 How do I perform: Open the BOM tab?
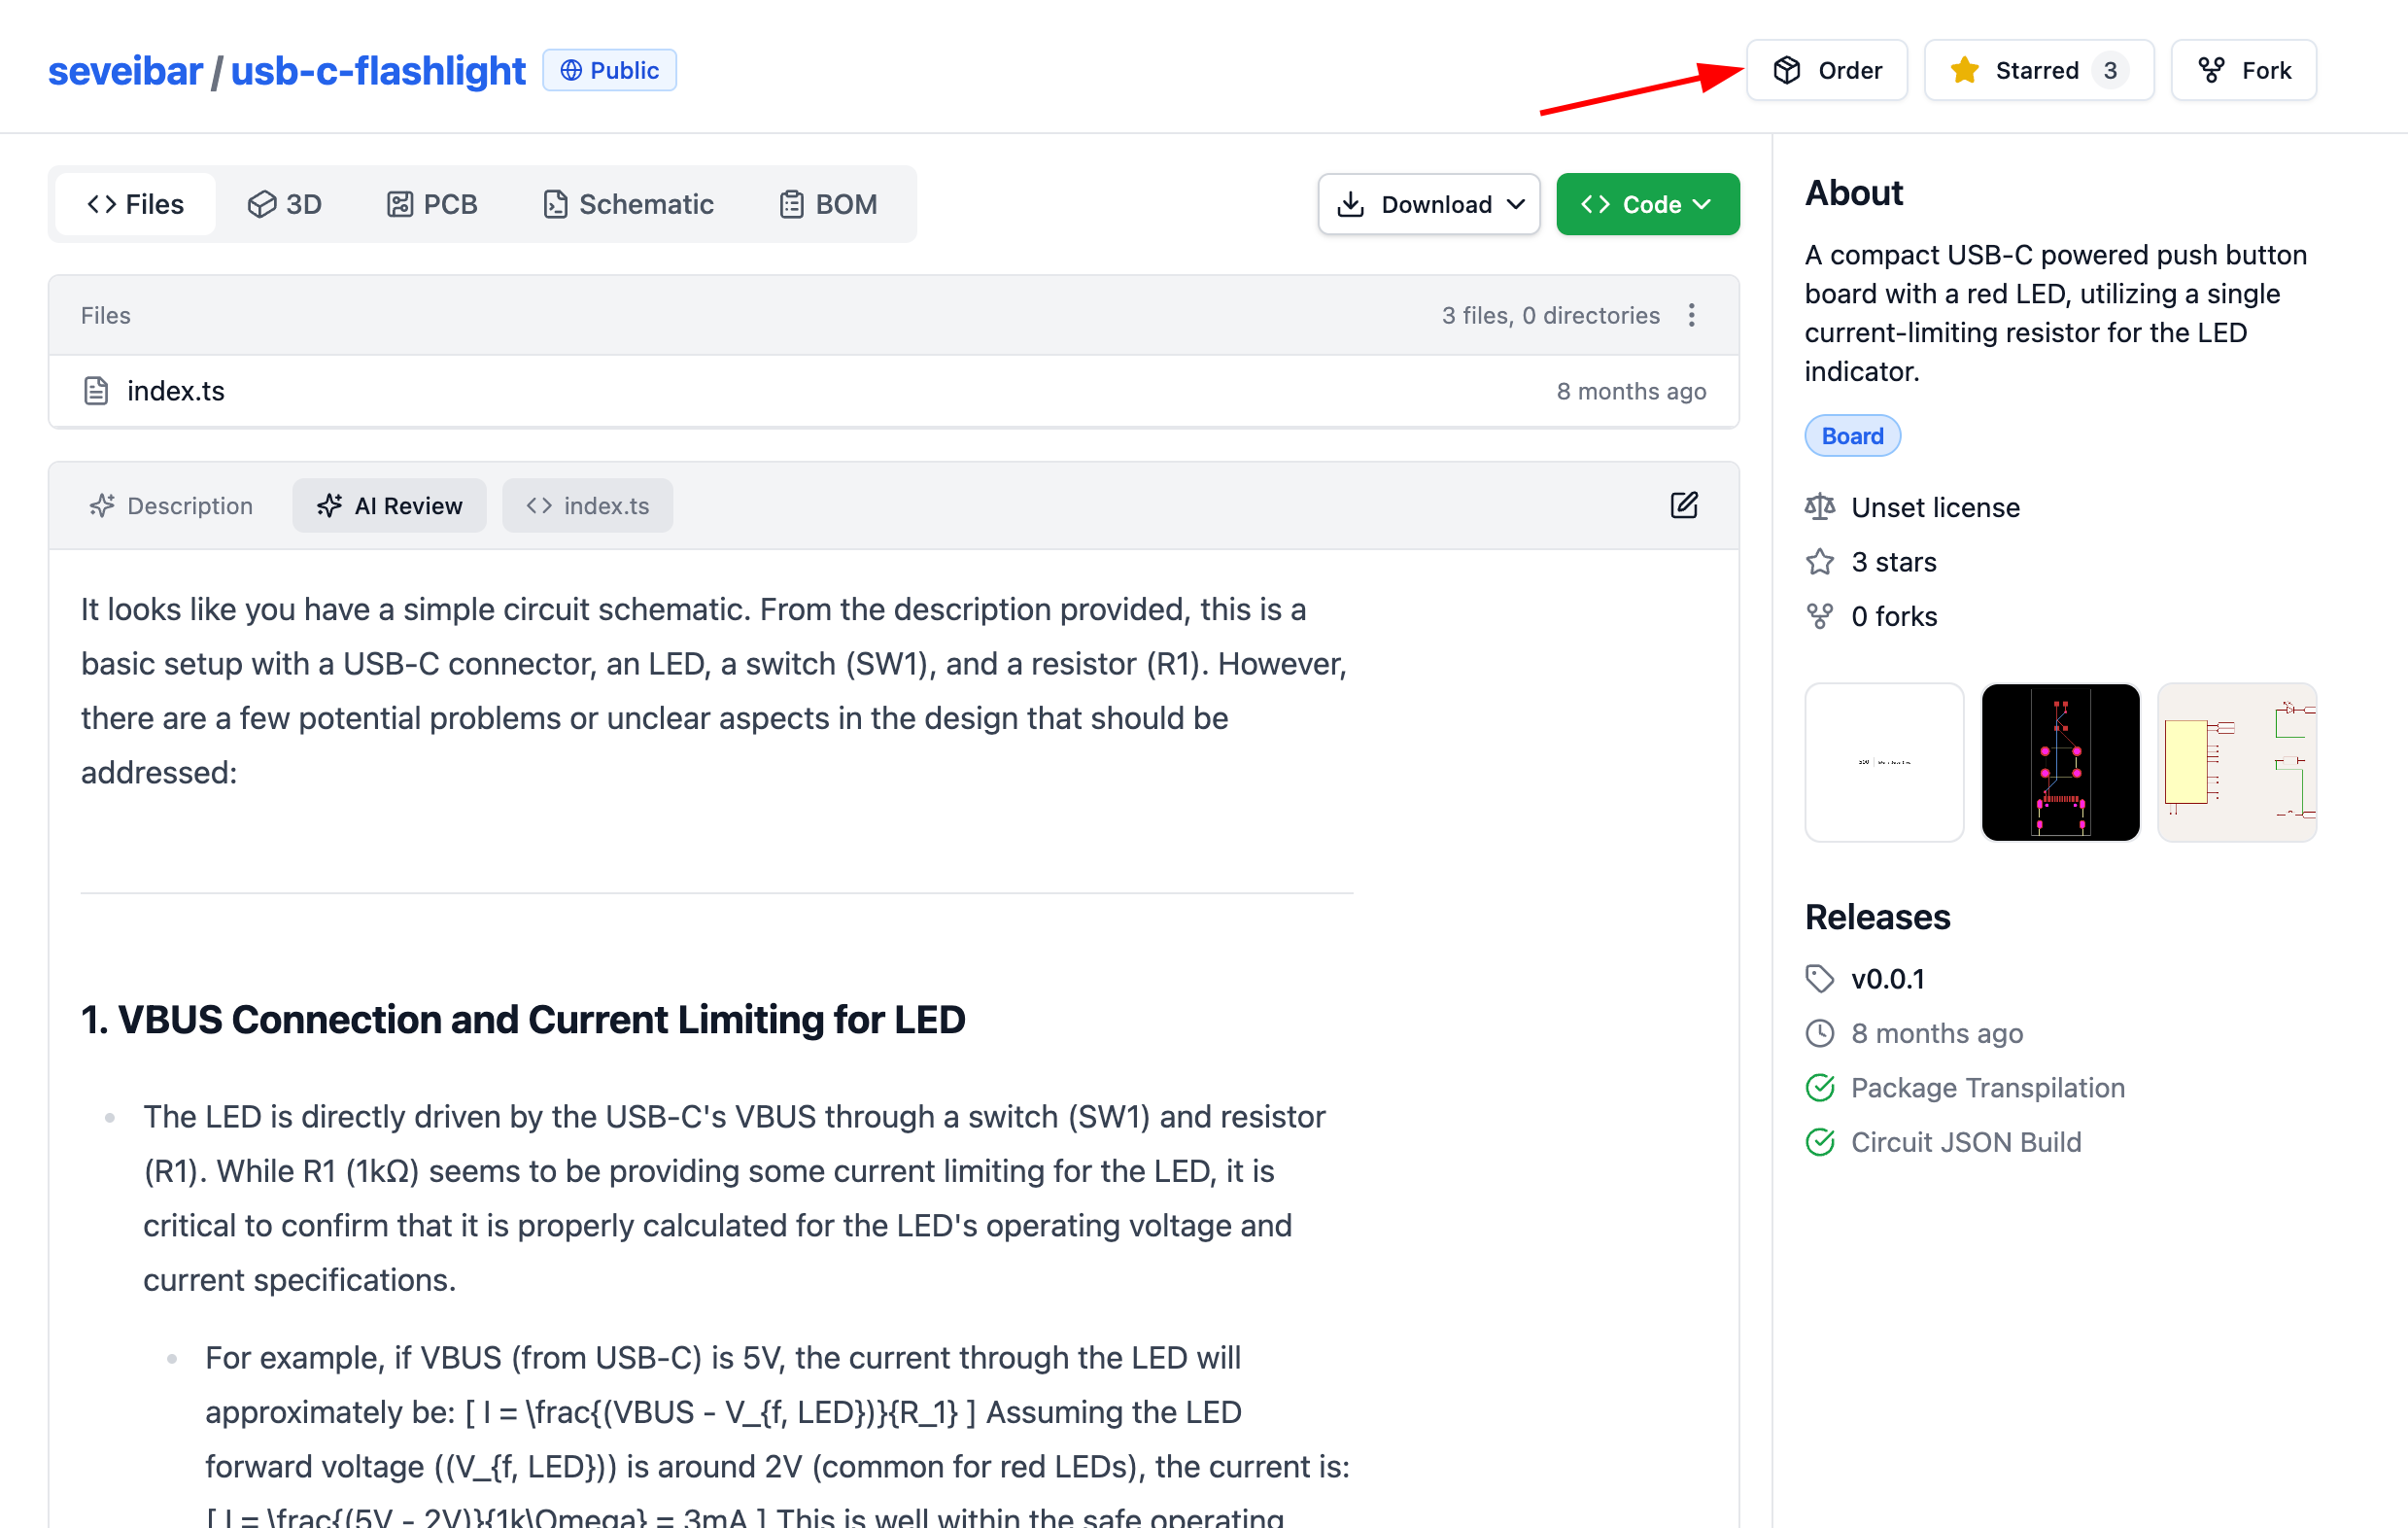tap(828, 204)
